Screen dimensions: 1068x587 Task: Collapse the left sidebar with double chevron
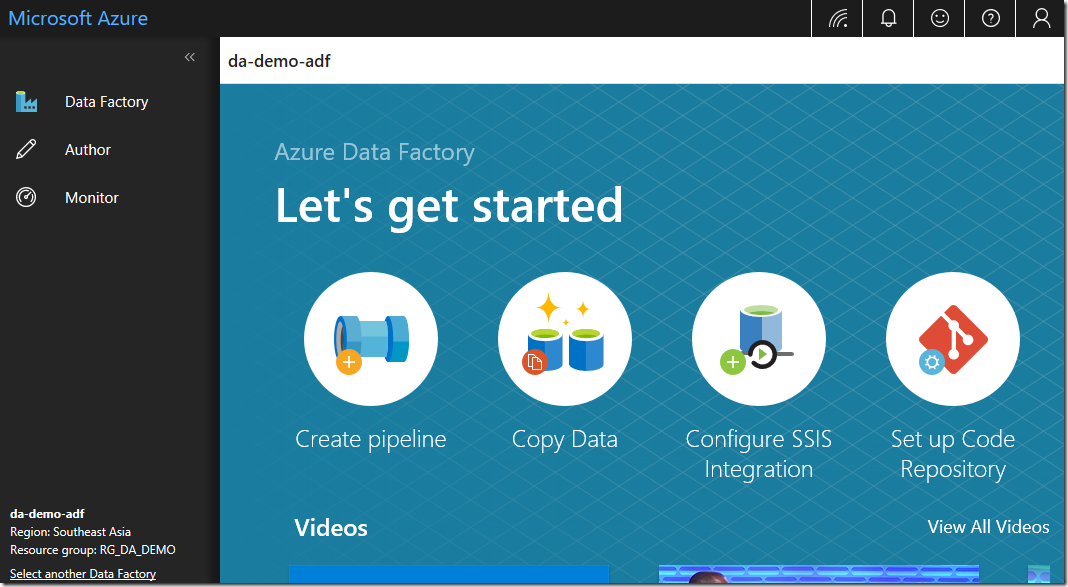click(190, 58)
